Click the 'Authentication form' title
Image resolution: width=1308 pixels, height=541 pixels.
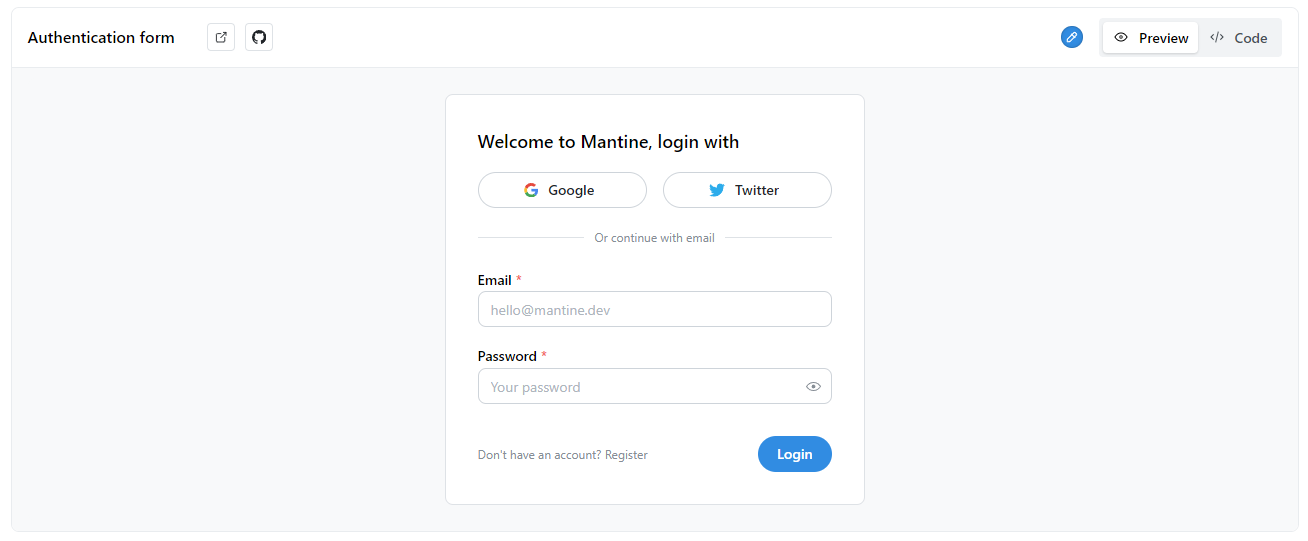click(x=101, y=38)
